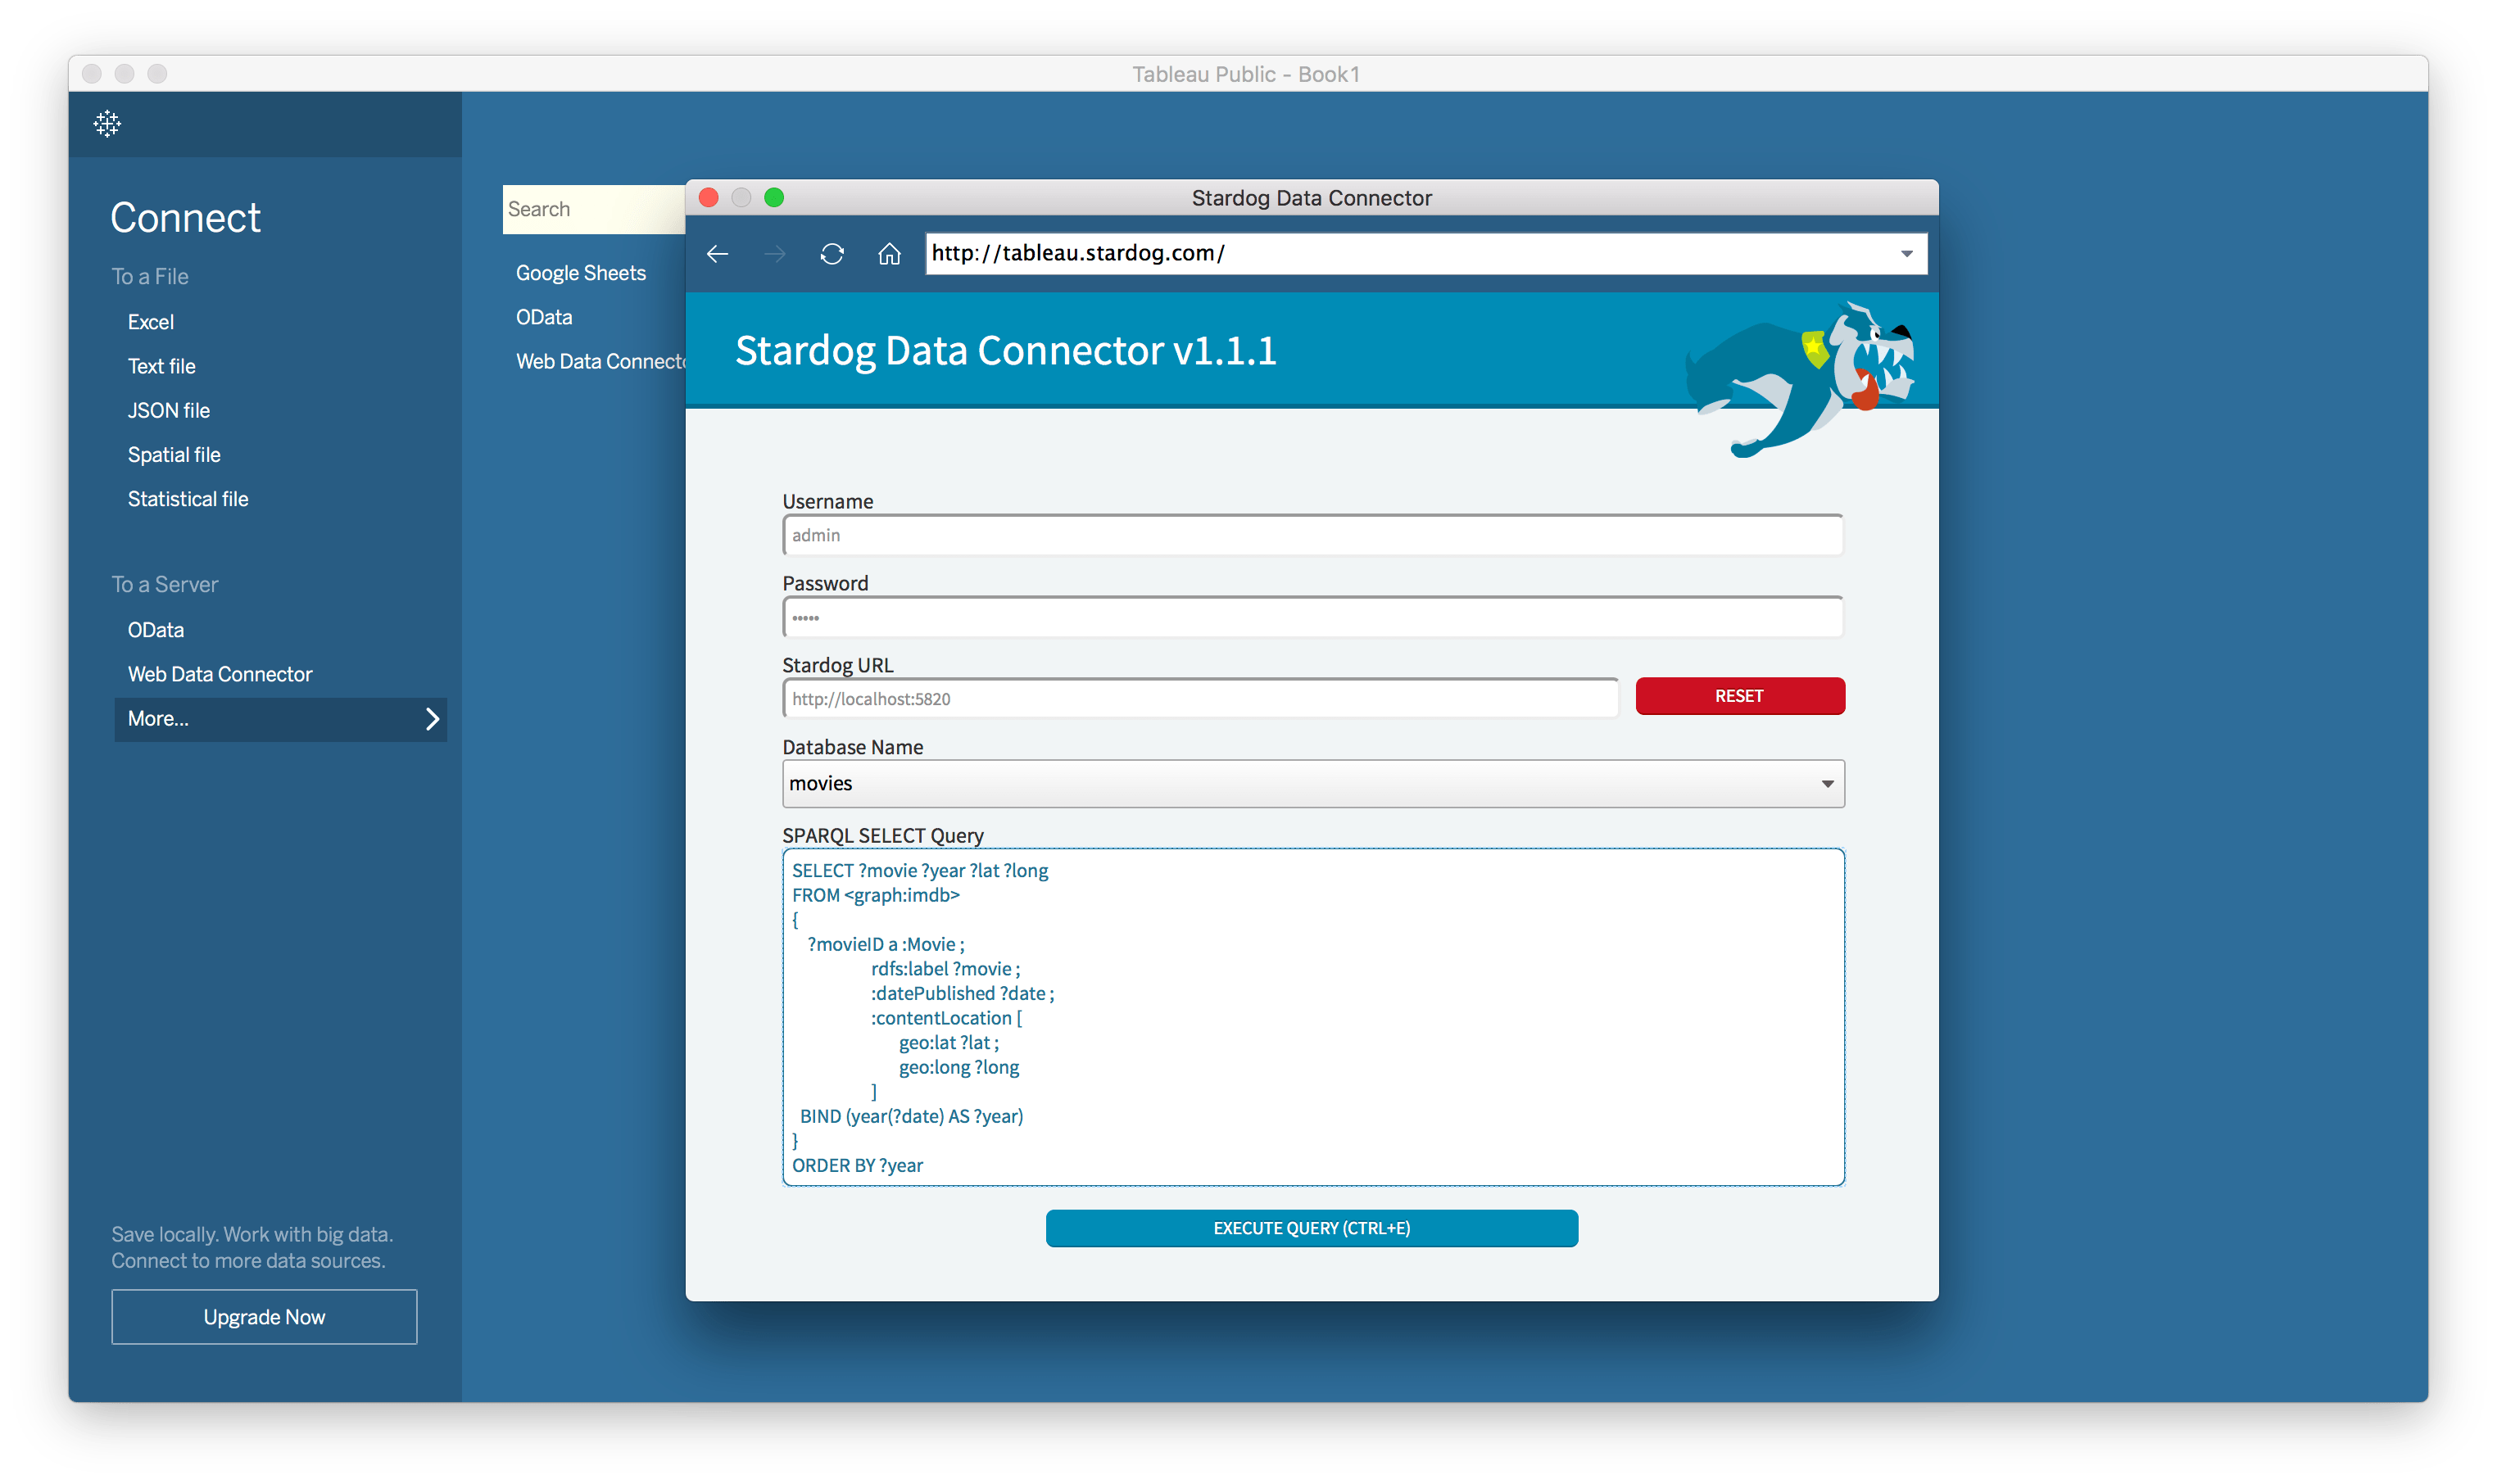Select Web Data Connector in left sidebar

pyautogui.click(x=220, y=674)
